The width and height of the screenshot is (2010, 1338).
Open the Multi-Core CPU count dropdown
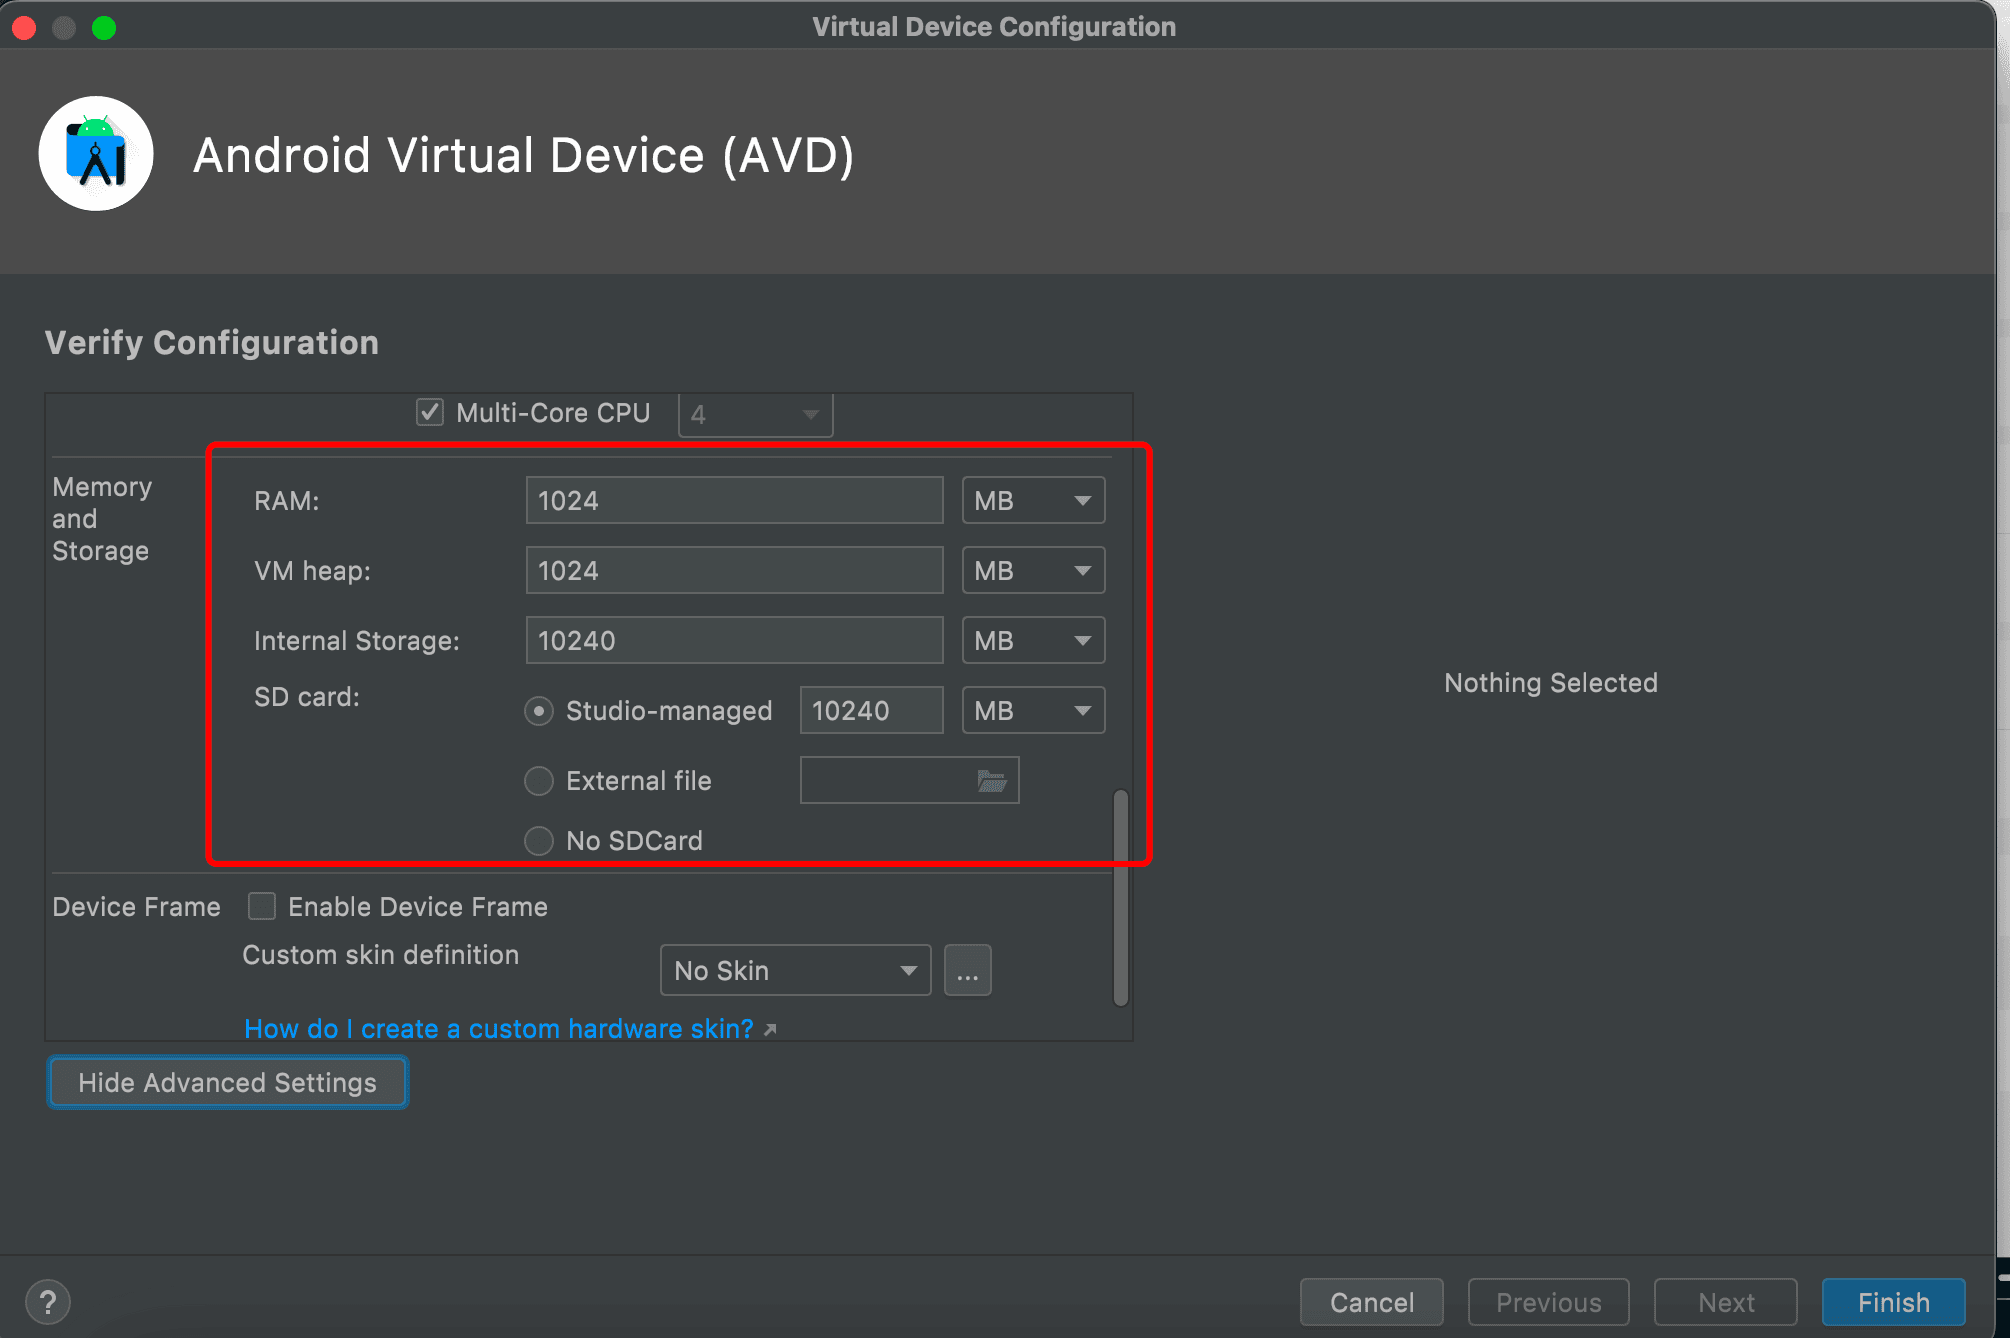click(755, 414)
